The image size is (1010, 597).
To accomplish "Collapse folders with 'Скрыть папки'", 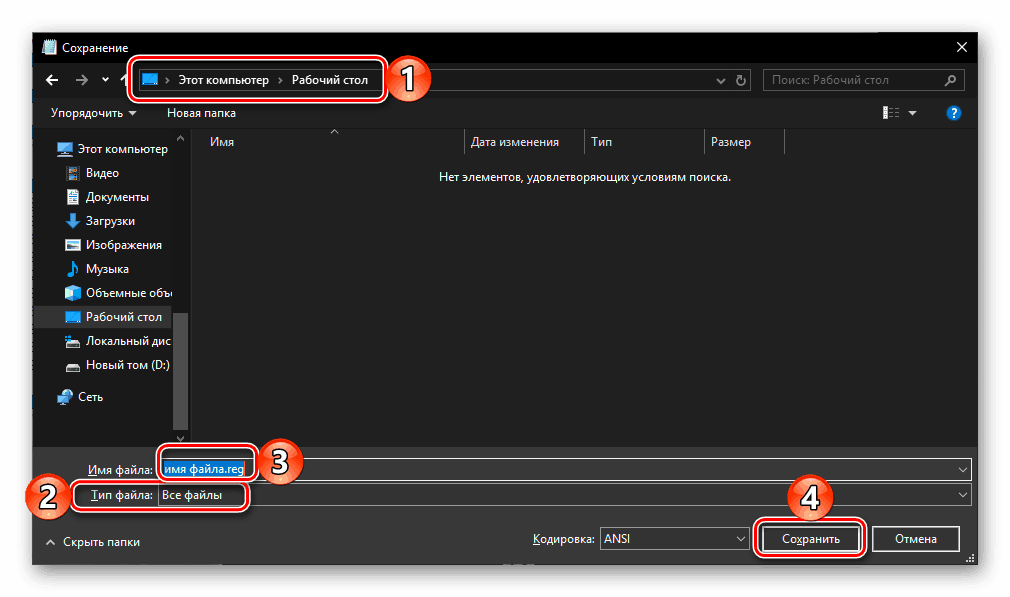I will [x=93, y=542].
